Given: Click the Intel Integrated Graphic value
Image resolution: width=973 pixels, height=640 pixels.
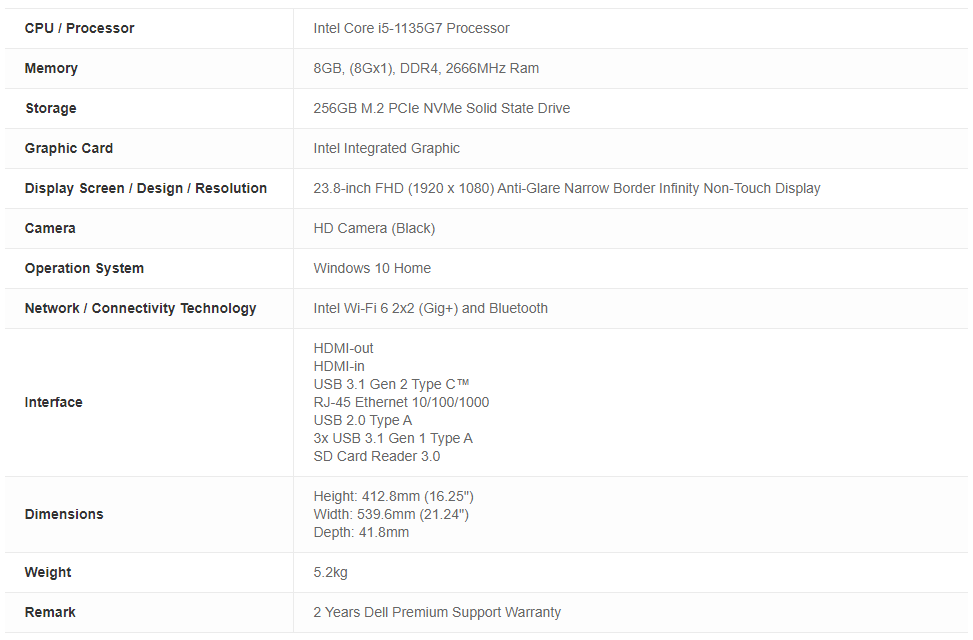Looking at the screenshot, I should click(x=386, y=148).
